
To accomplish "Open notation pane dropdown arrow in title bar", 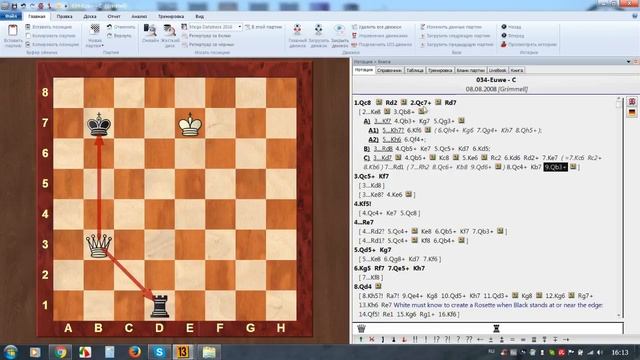I will [628, 62].
